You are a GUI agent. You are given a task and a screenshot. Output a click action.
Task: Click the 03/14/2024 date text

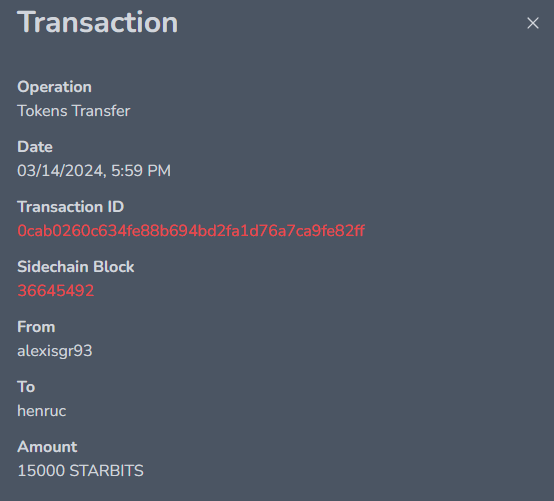tap(60, 171)
